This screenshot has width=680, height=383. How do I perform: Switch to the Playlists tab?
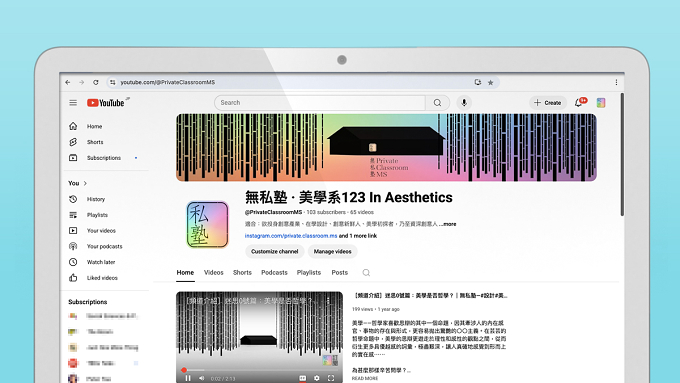click(309, 272)
